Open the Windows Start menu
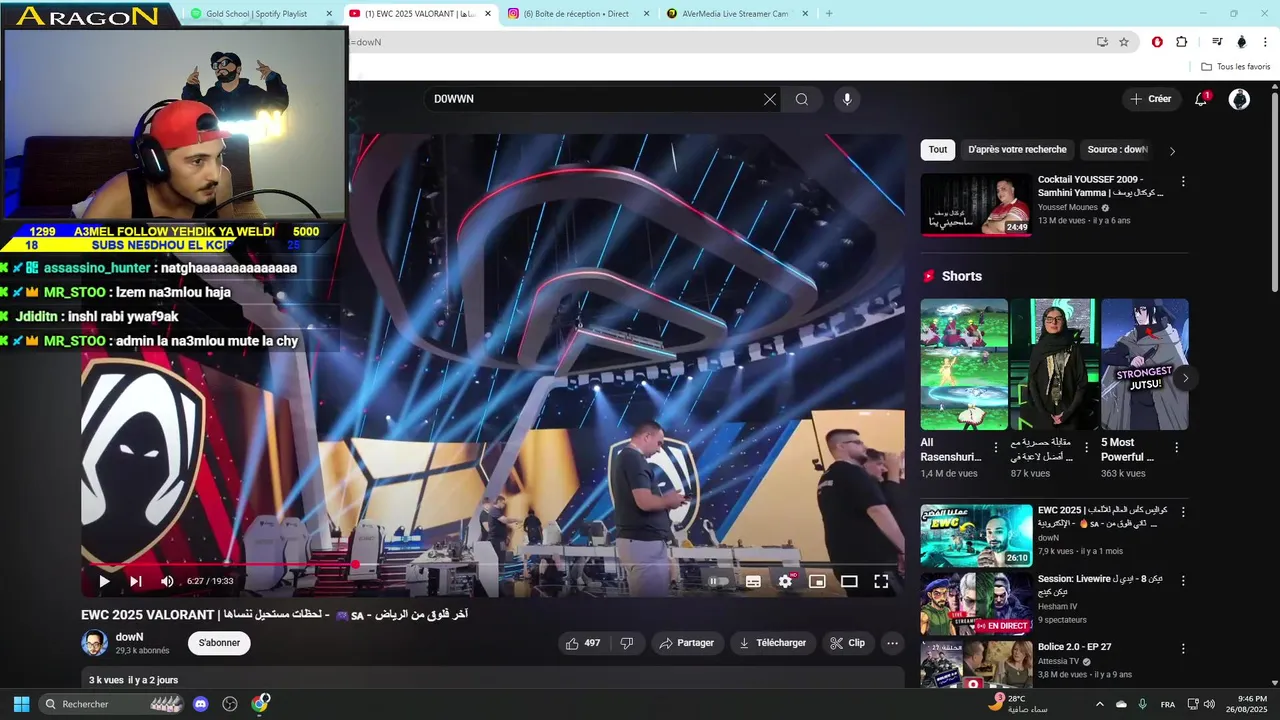The width and height of the screenshot is (1280, 720). (21, 704)
